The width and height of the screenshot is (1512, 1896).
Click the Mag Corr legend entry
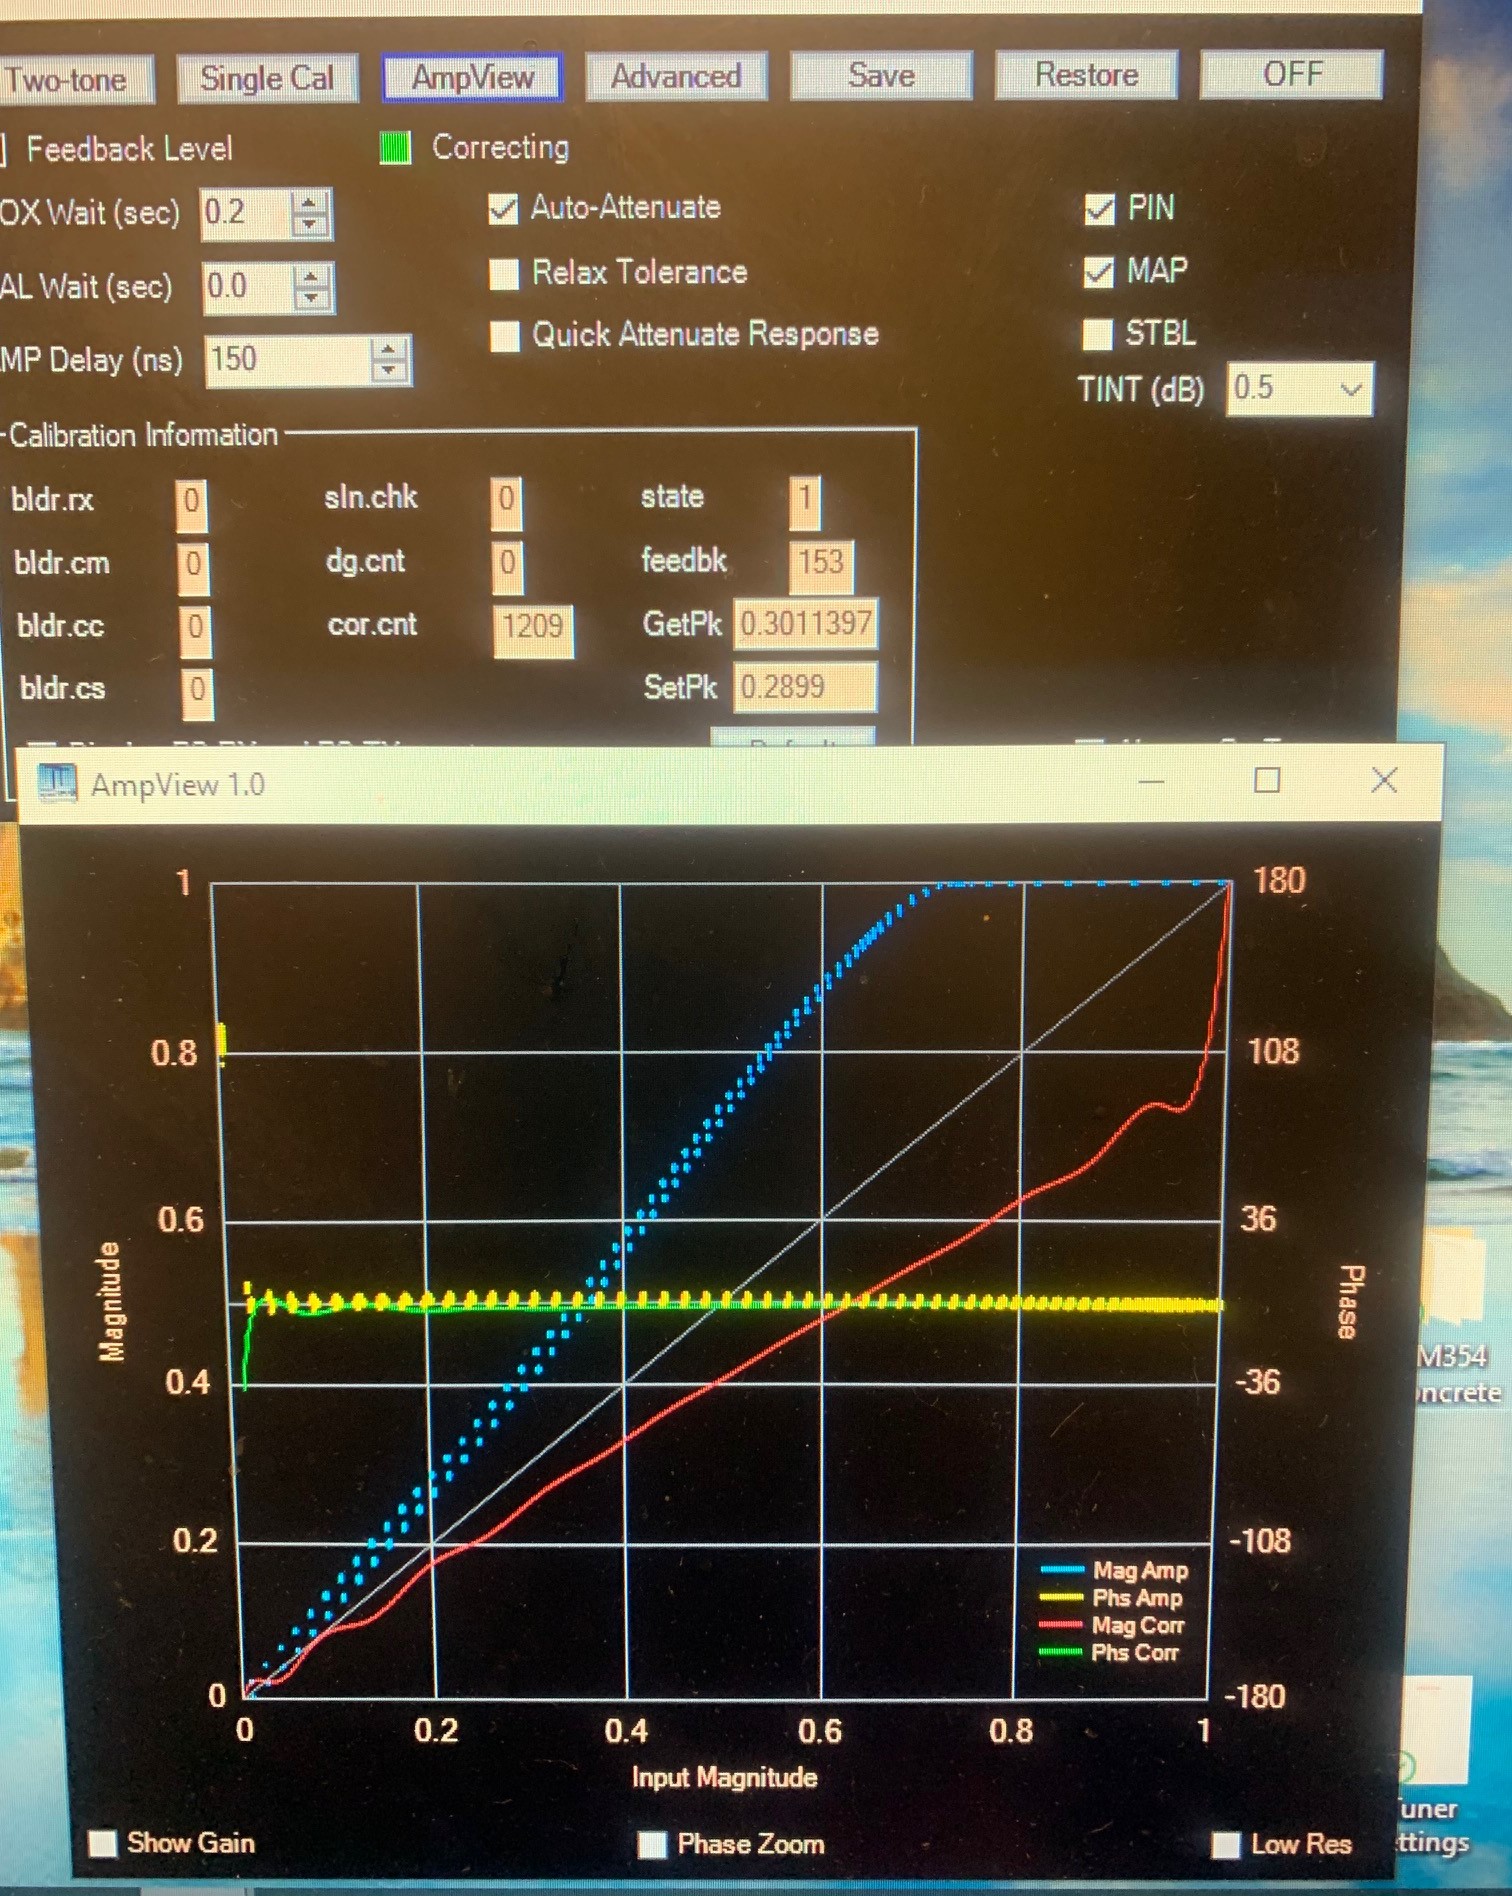pos(1112,1625)
